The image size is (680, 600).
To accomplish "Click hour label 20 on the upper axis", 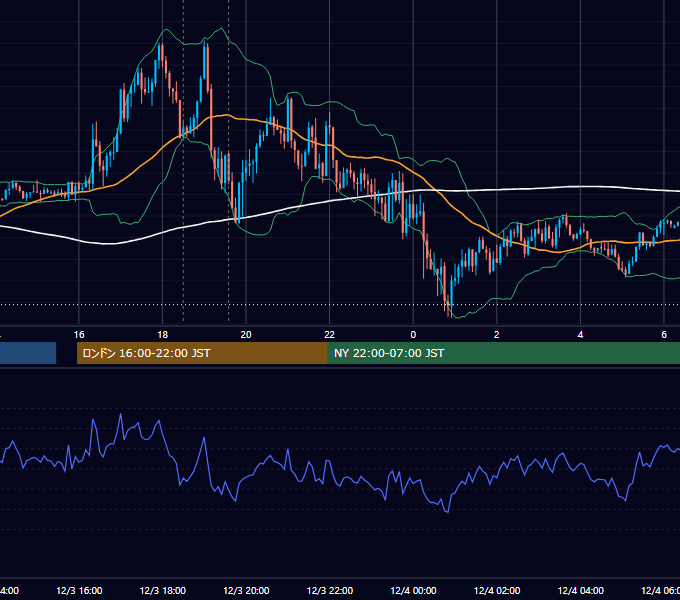I will click(x=246, y=335).
